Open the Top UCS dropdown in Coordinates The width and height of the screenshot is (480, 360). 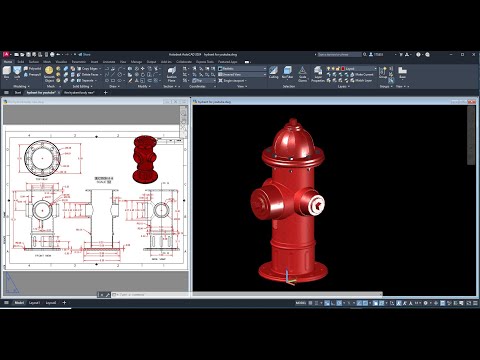[x=204, y=81]
